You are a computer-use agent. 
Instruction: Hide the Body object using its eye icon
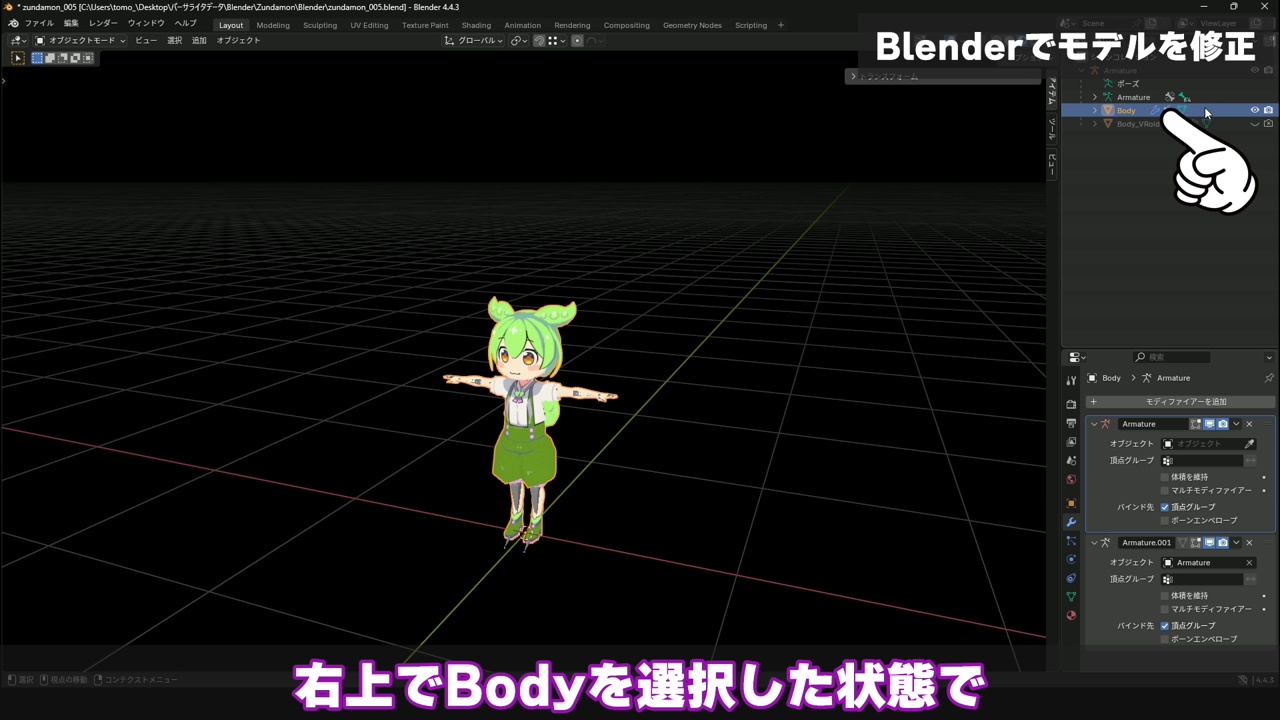[1255, 110]
